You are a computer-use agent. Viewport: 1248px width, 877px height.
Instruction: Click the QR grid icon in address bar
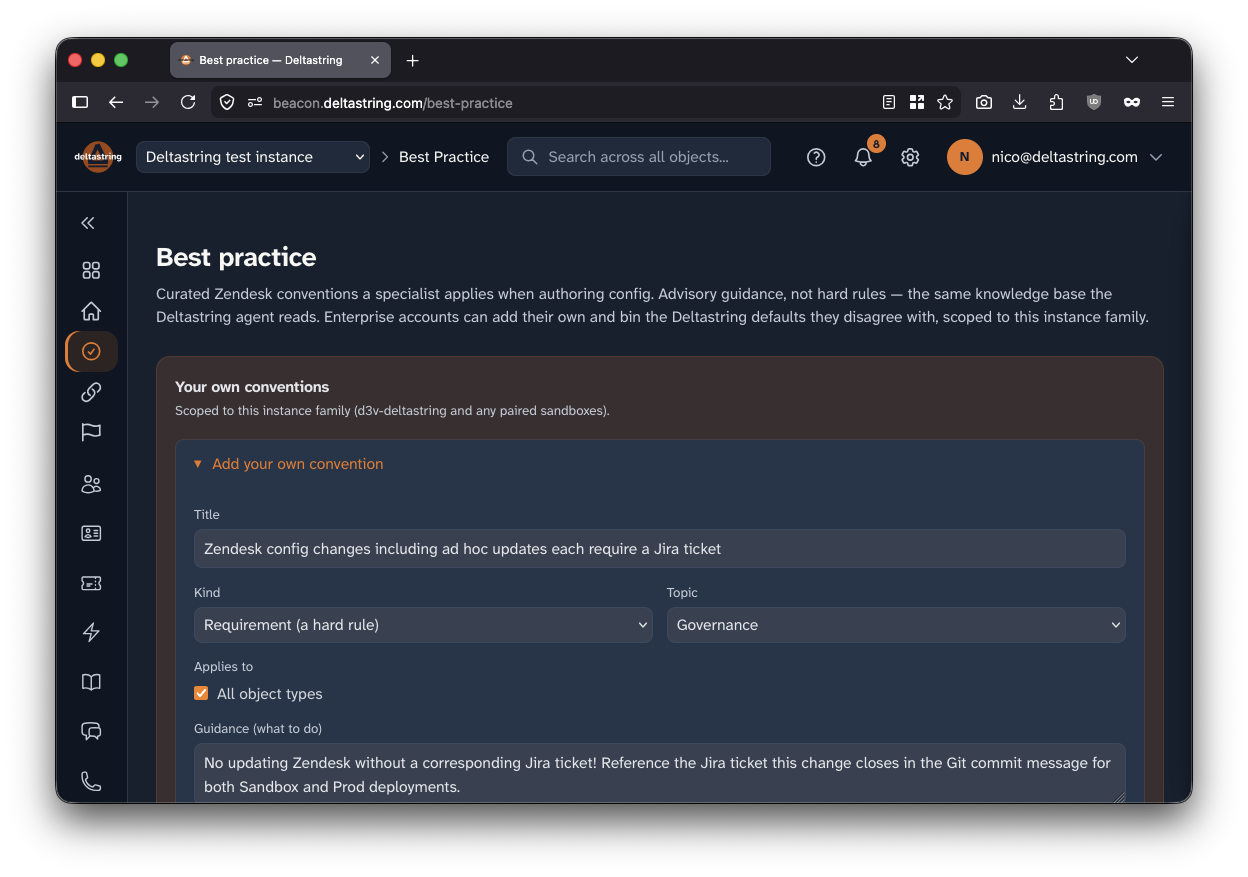click(917, 102)
